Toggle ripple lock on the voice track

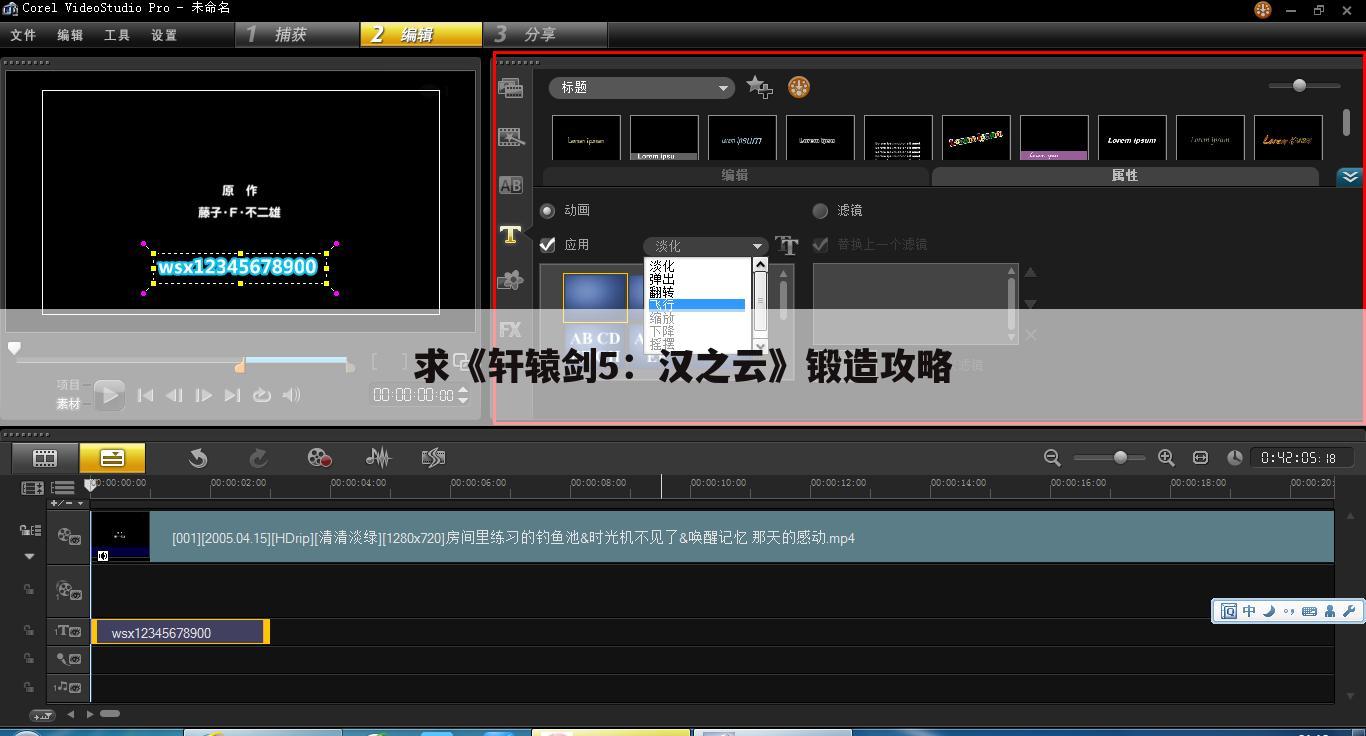click(x=29, y=659)
